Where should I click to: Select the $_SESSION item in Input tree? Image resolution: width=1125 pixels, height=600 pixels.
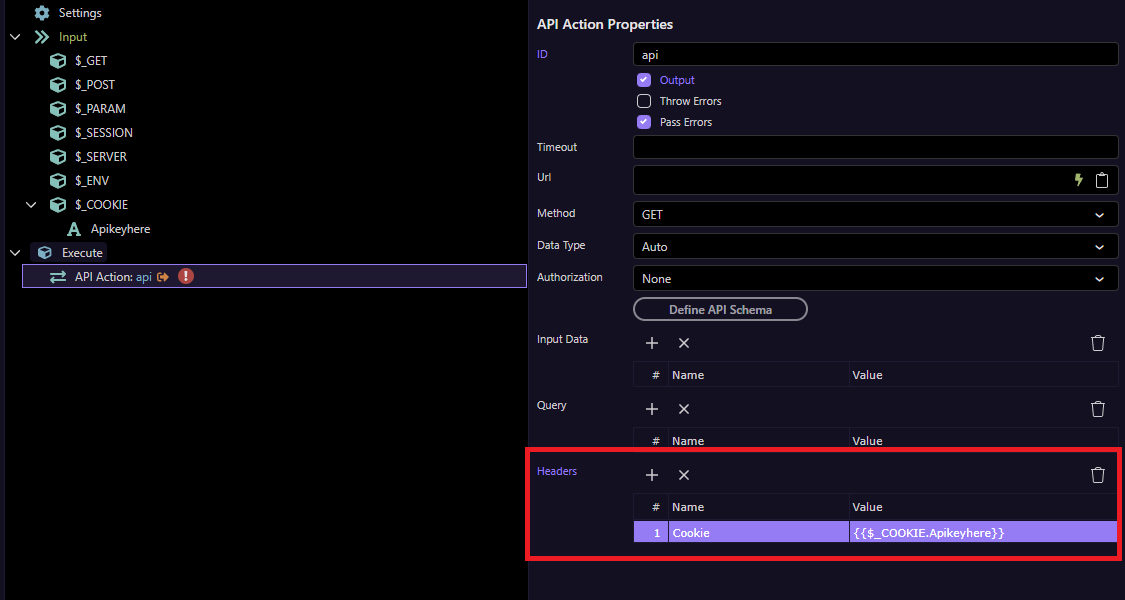point(103,133)
